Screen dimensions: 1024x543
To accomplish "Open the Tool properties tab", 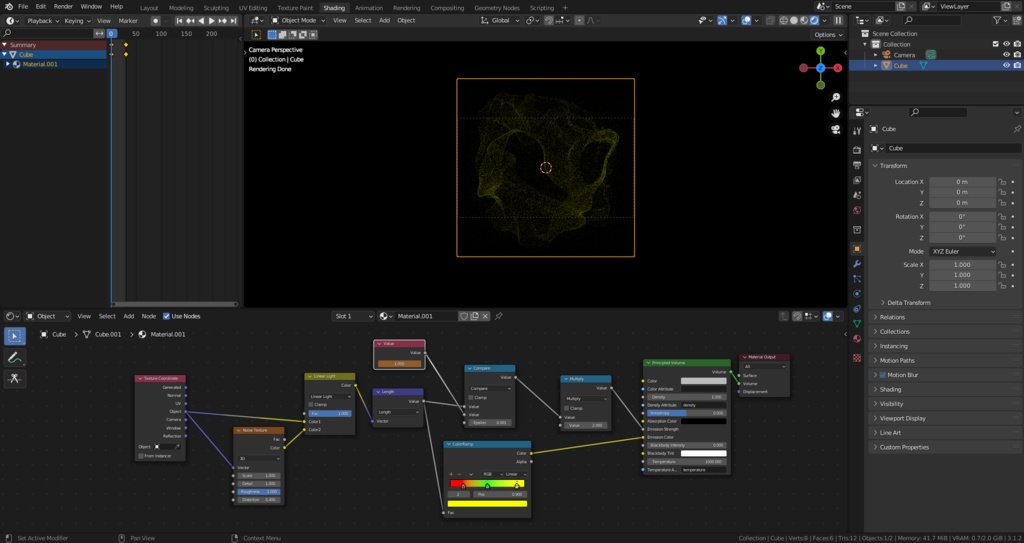I will 857,131.
